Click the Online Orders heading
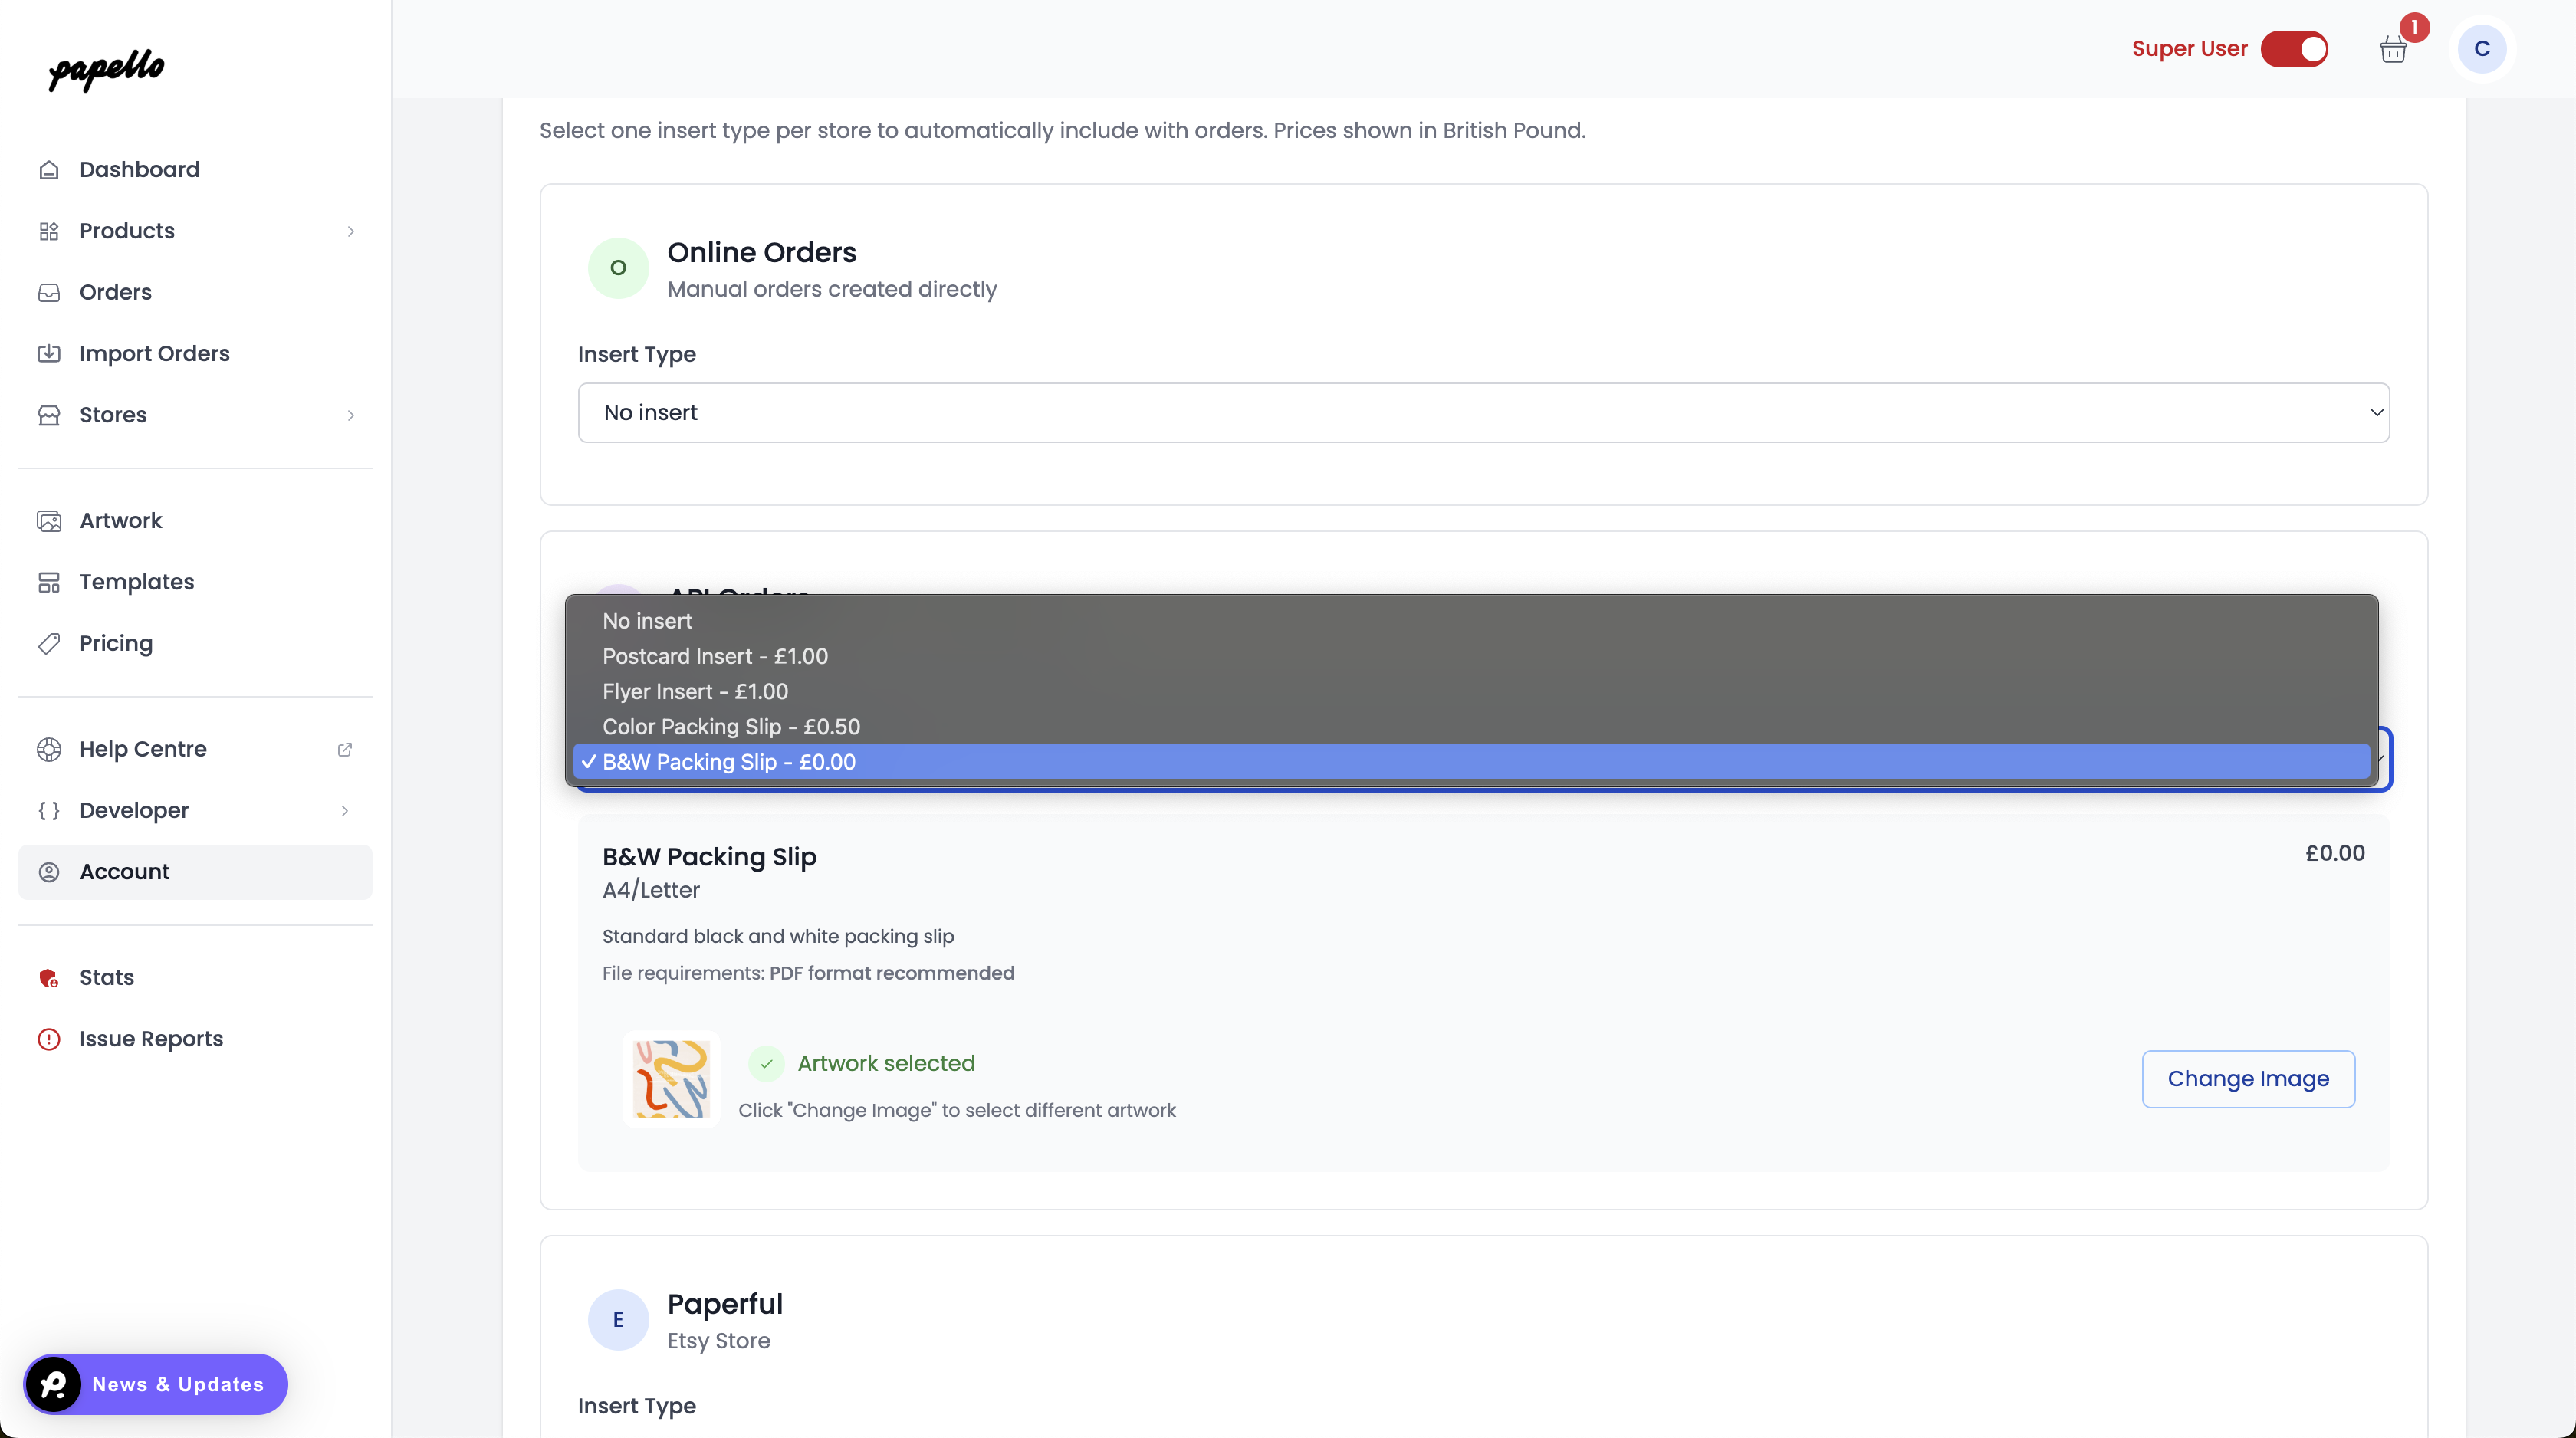Image resolution: width=2576 pixels, height=1438 pixels. click(x=761, y=252)
